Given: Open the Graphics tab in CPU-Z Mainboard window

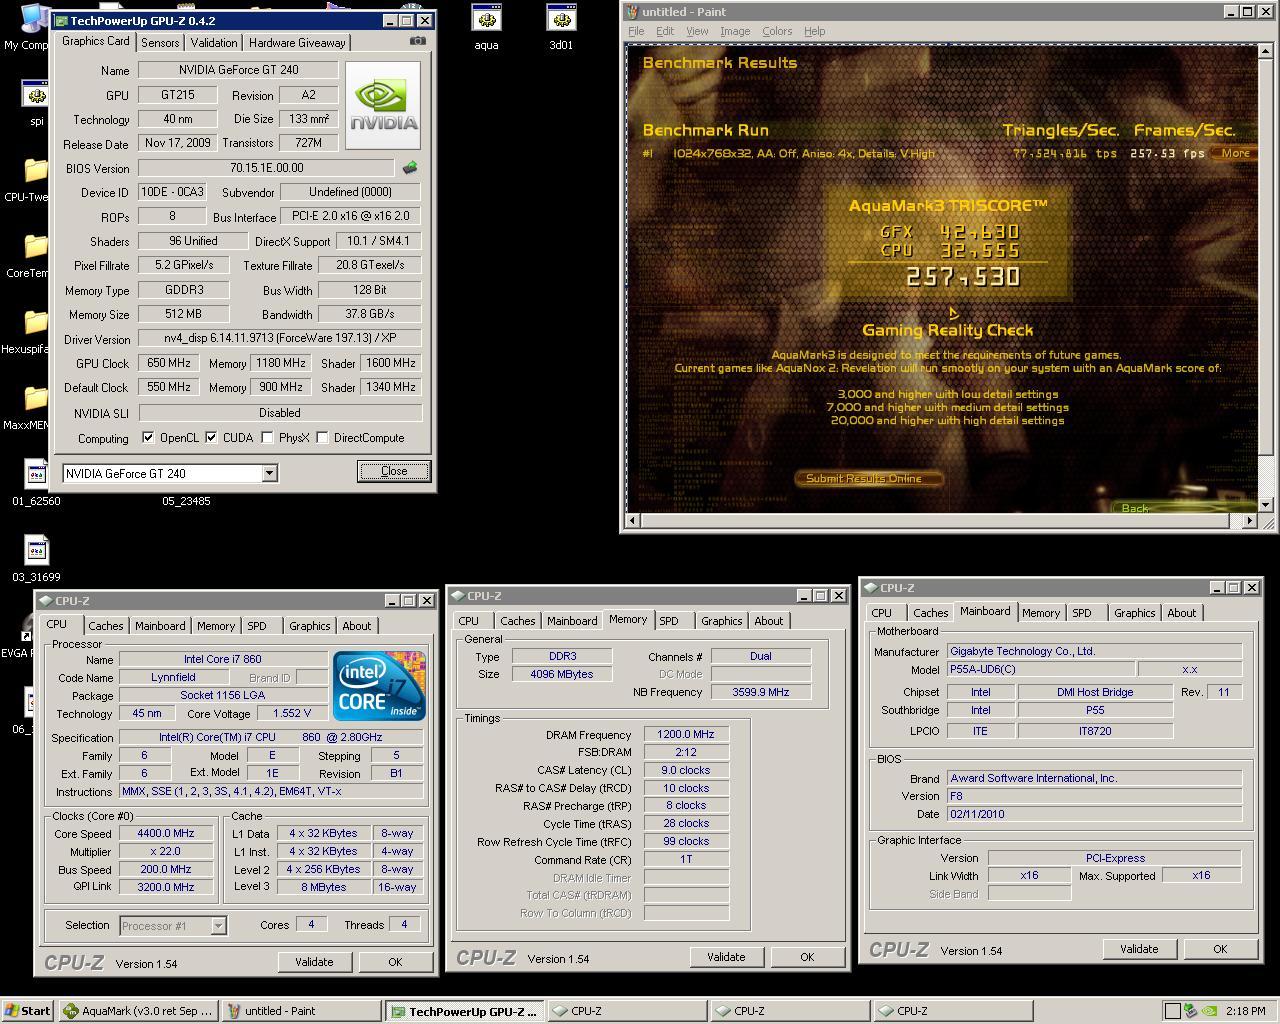Looking at the screenshot, I should [x=1134, y=612].
